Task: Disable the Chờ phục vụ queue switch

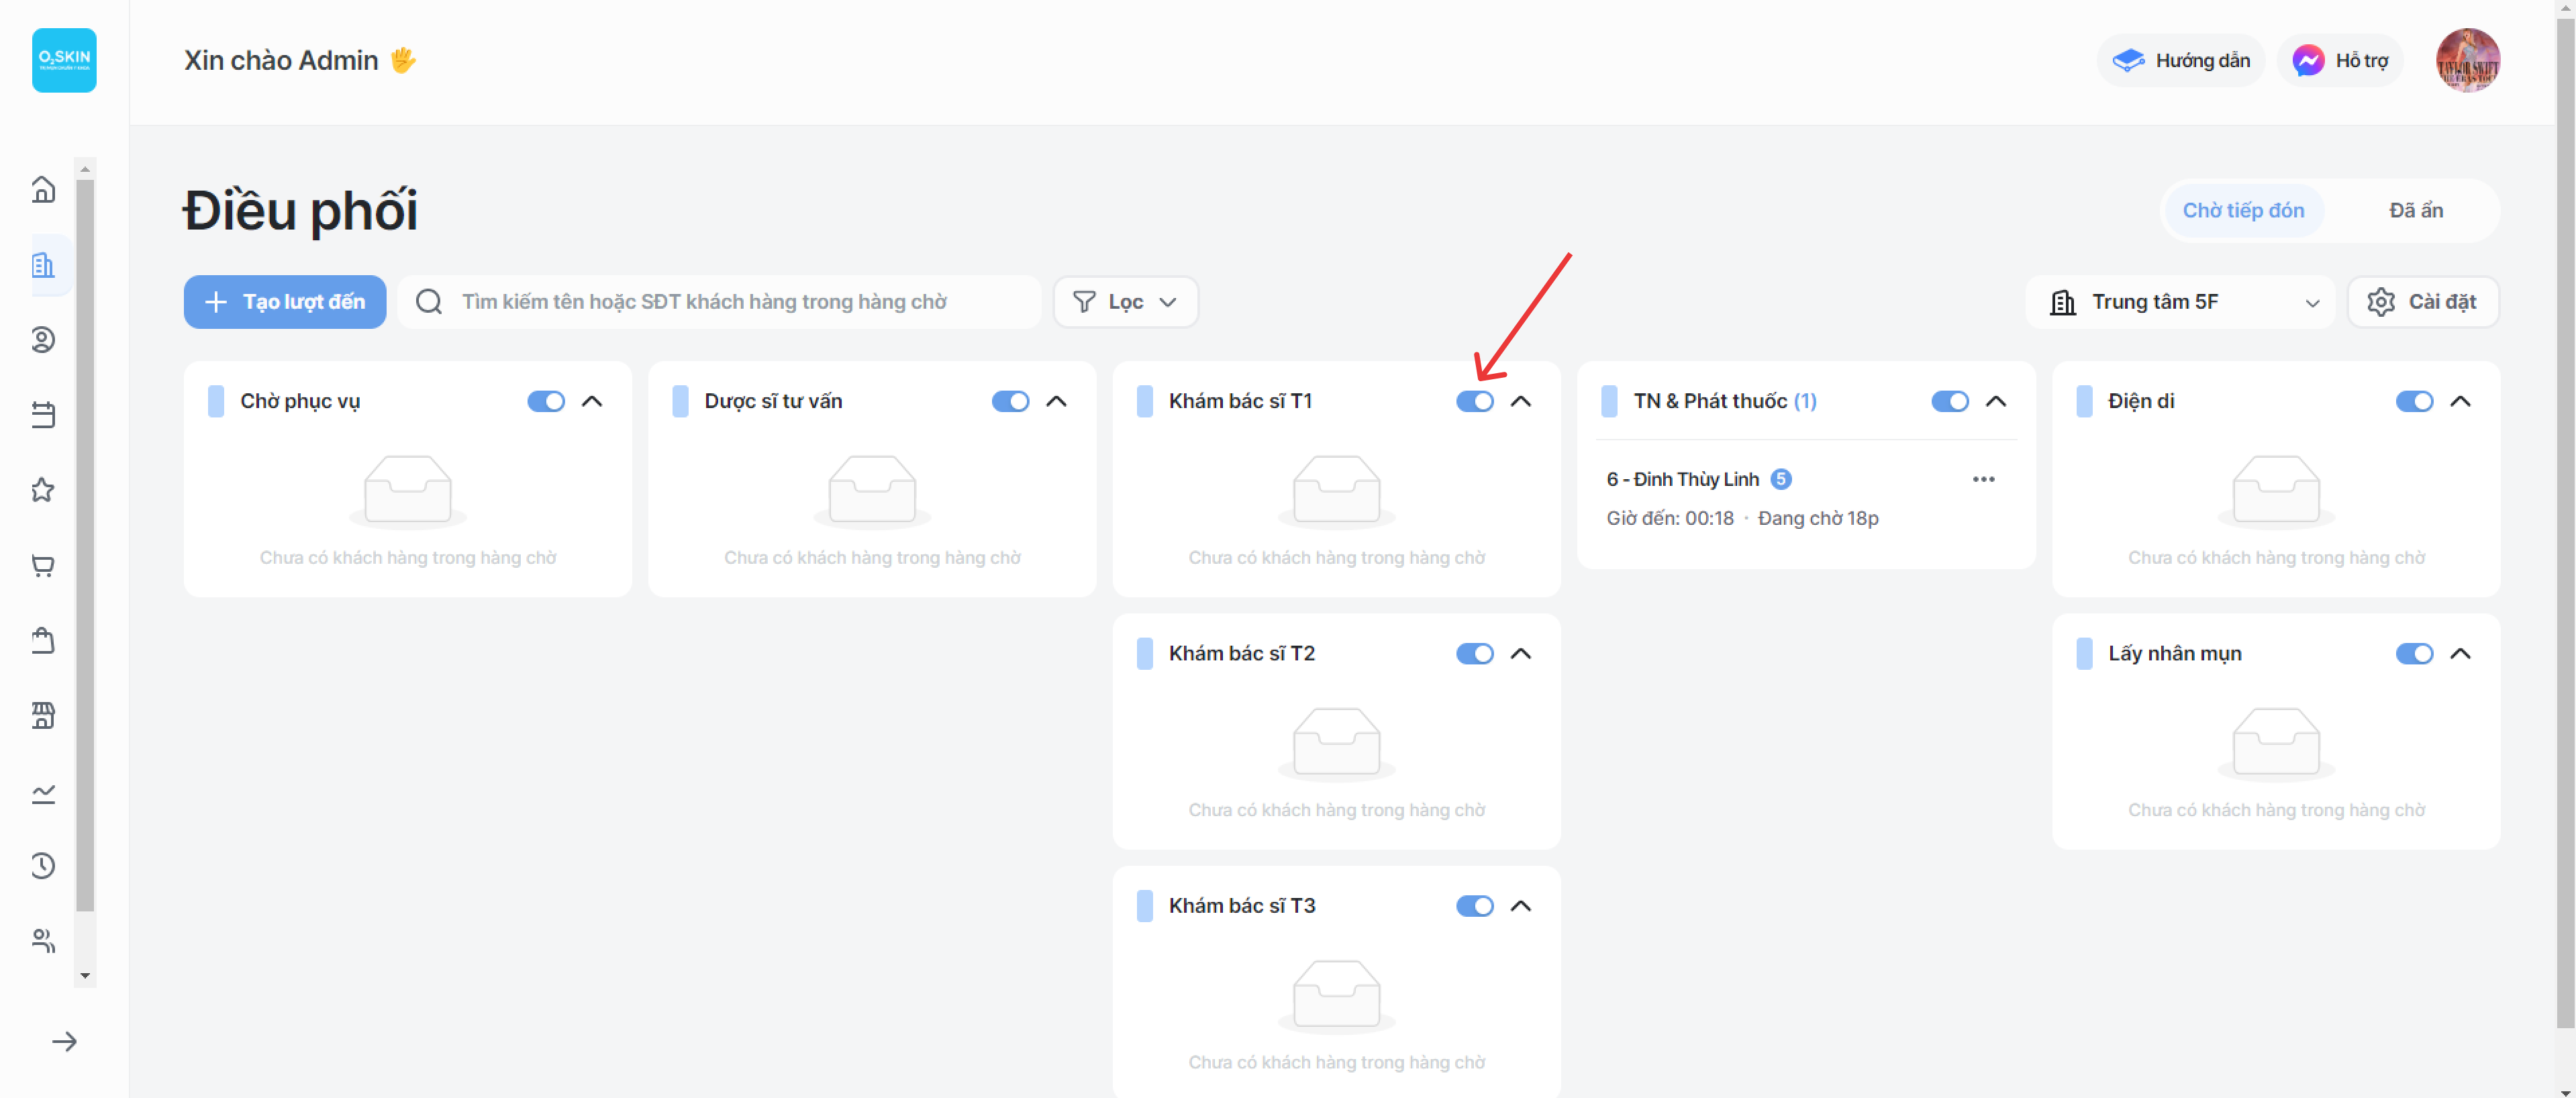Action: click(x=546, y=401)
